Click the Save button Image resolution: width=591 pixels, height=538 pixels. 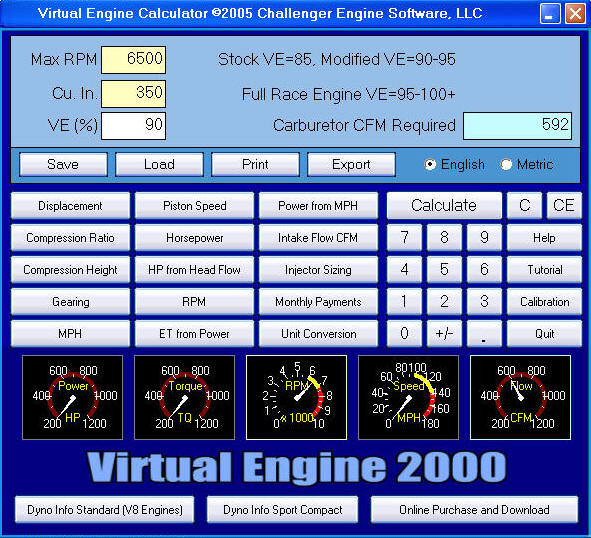(x=63, y=164)
